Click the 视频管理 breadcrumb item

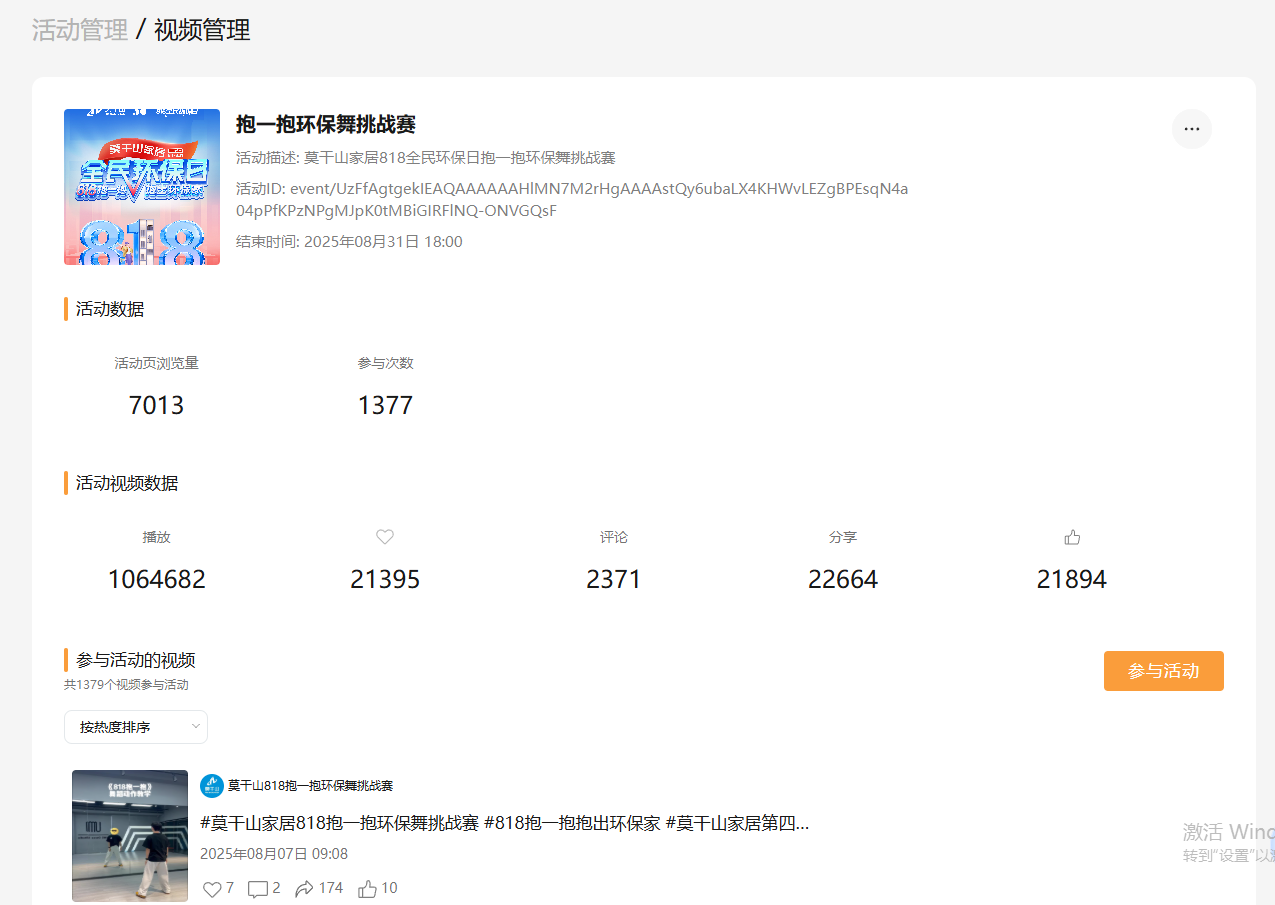click(202, 30)
